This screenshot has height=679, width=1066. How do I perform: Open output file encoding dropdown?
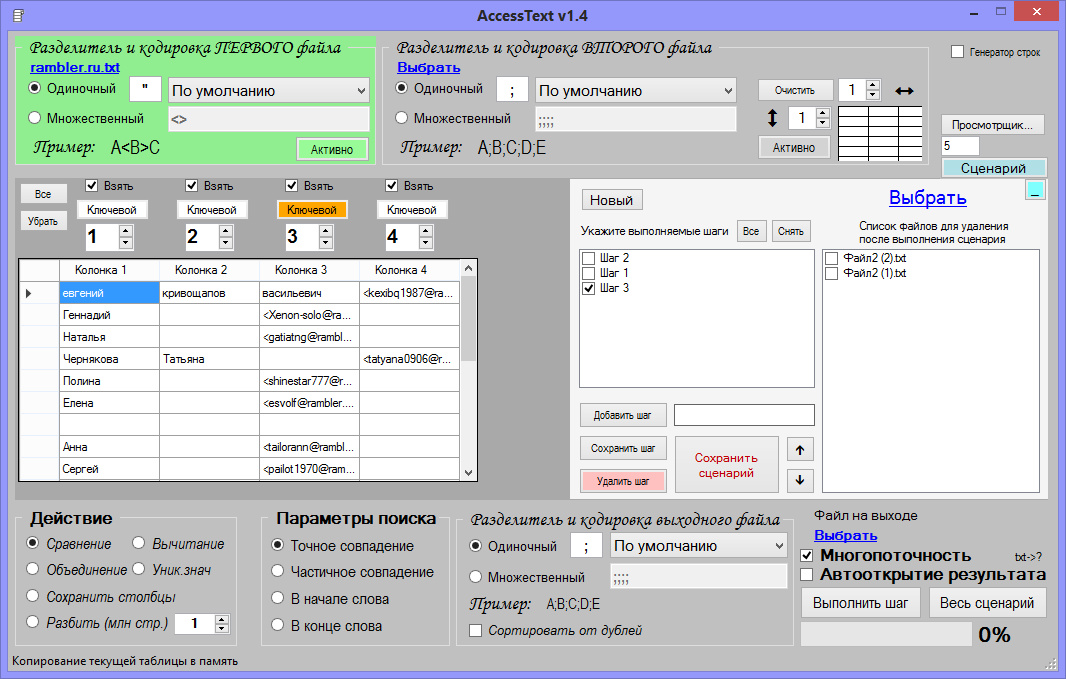point(699,546)
